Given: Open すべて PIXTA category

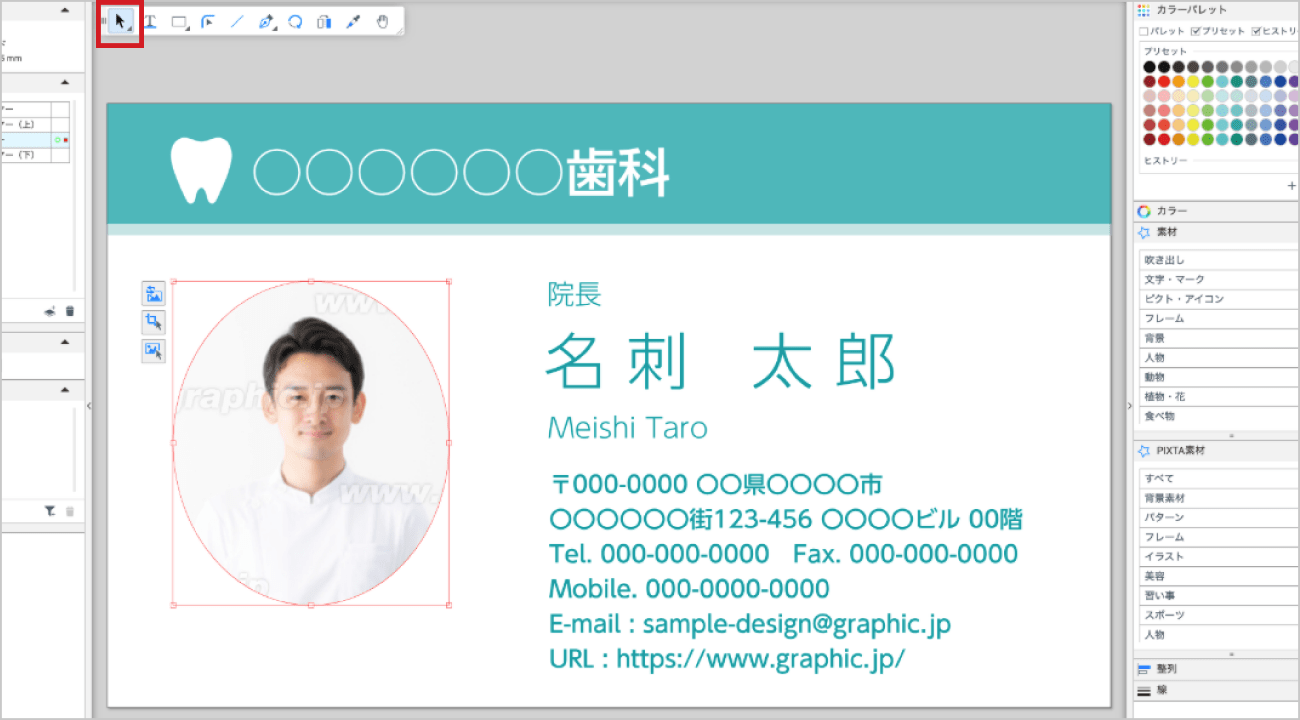Looking at the screenshot, I should 1219,479.
